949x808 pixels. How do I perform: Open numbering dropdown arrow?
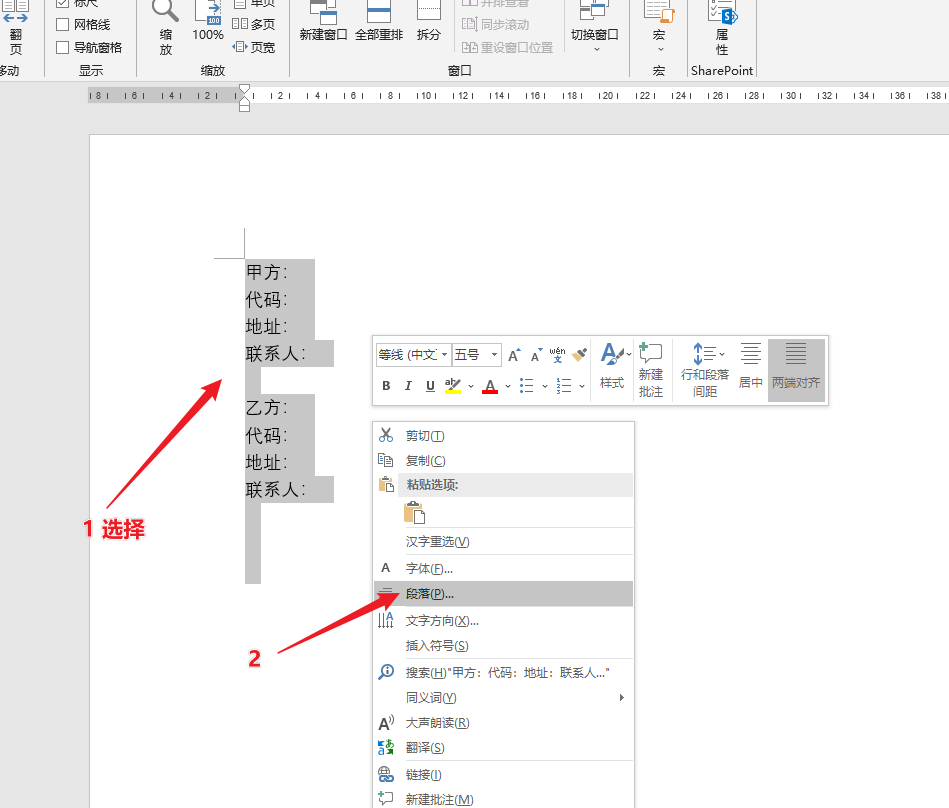(582, 386)
